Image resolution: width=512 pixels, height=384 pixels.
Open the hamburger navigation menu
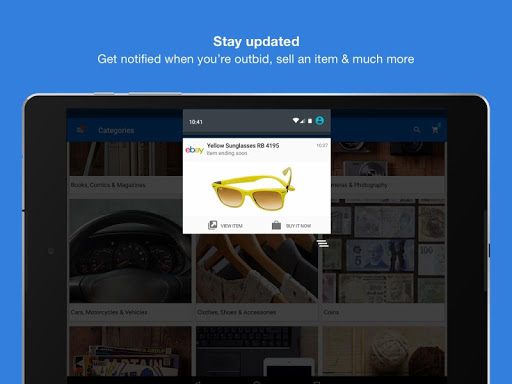point(80,130)
